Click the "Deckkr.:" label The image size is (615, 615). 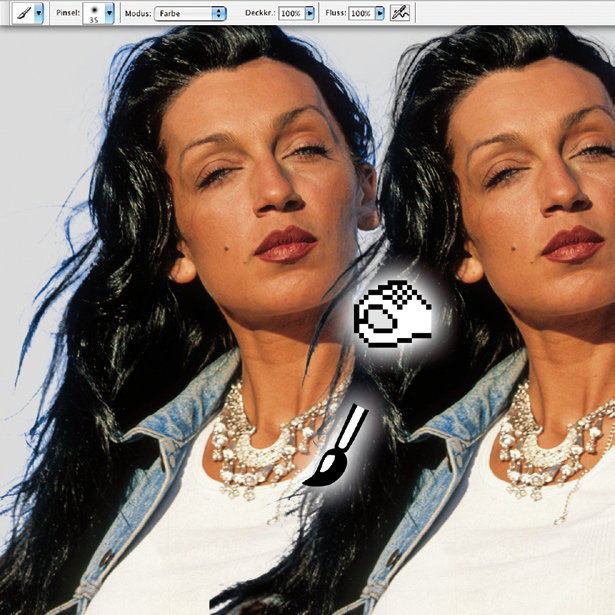(260, 13)
